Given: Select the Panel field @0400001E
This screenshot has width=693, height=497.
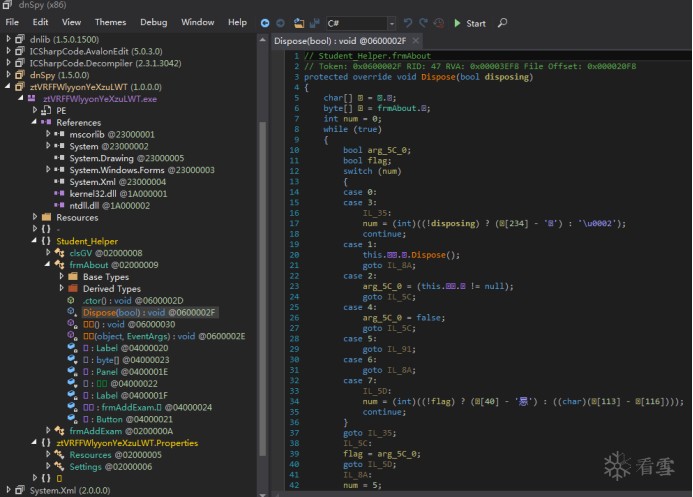Looking at the screenshot, I should click(126, 372).
